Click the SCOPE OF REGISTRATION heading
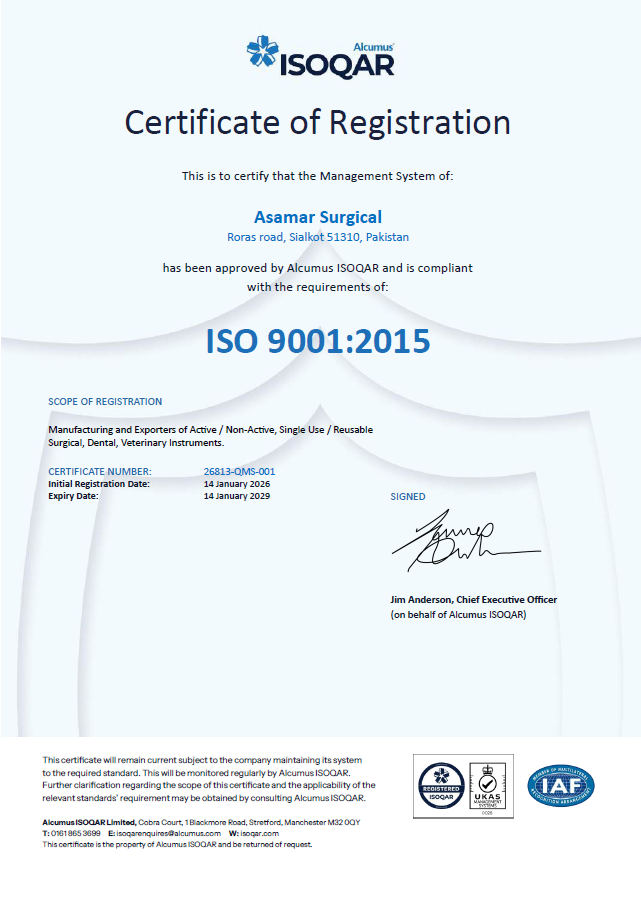The height and width of the screenshot is (900, 641). tap(105, 402)
